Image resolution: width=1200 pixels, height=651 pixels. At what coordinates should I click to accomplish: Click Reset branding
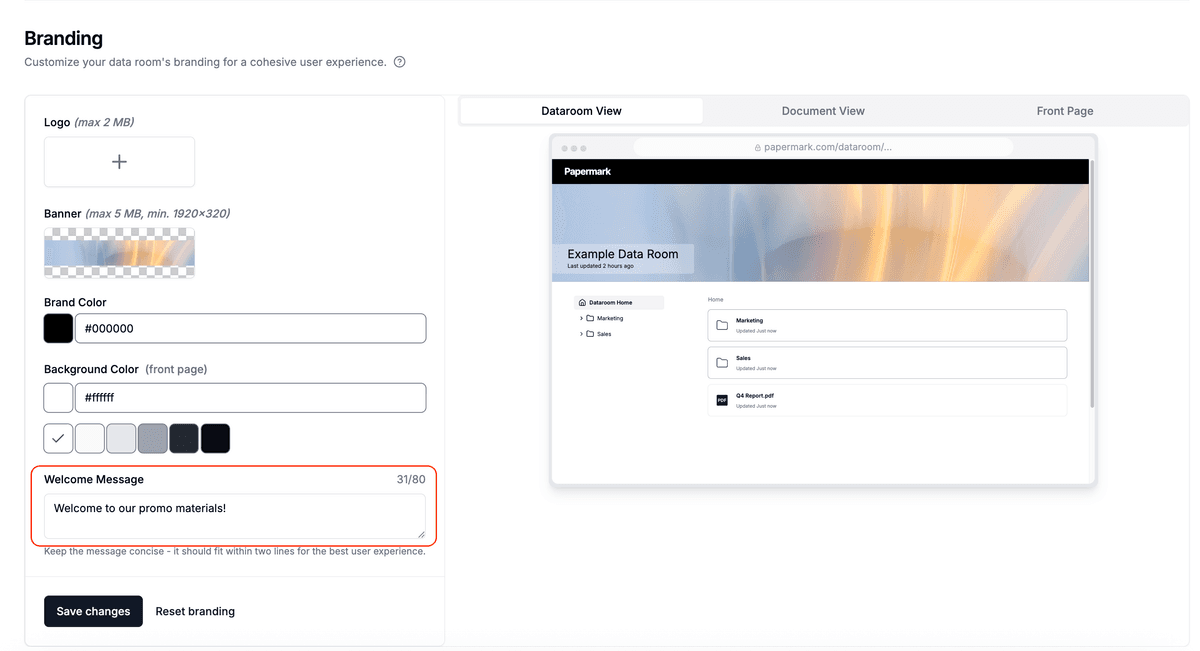pyautogui.click(x=195, y=611)
